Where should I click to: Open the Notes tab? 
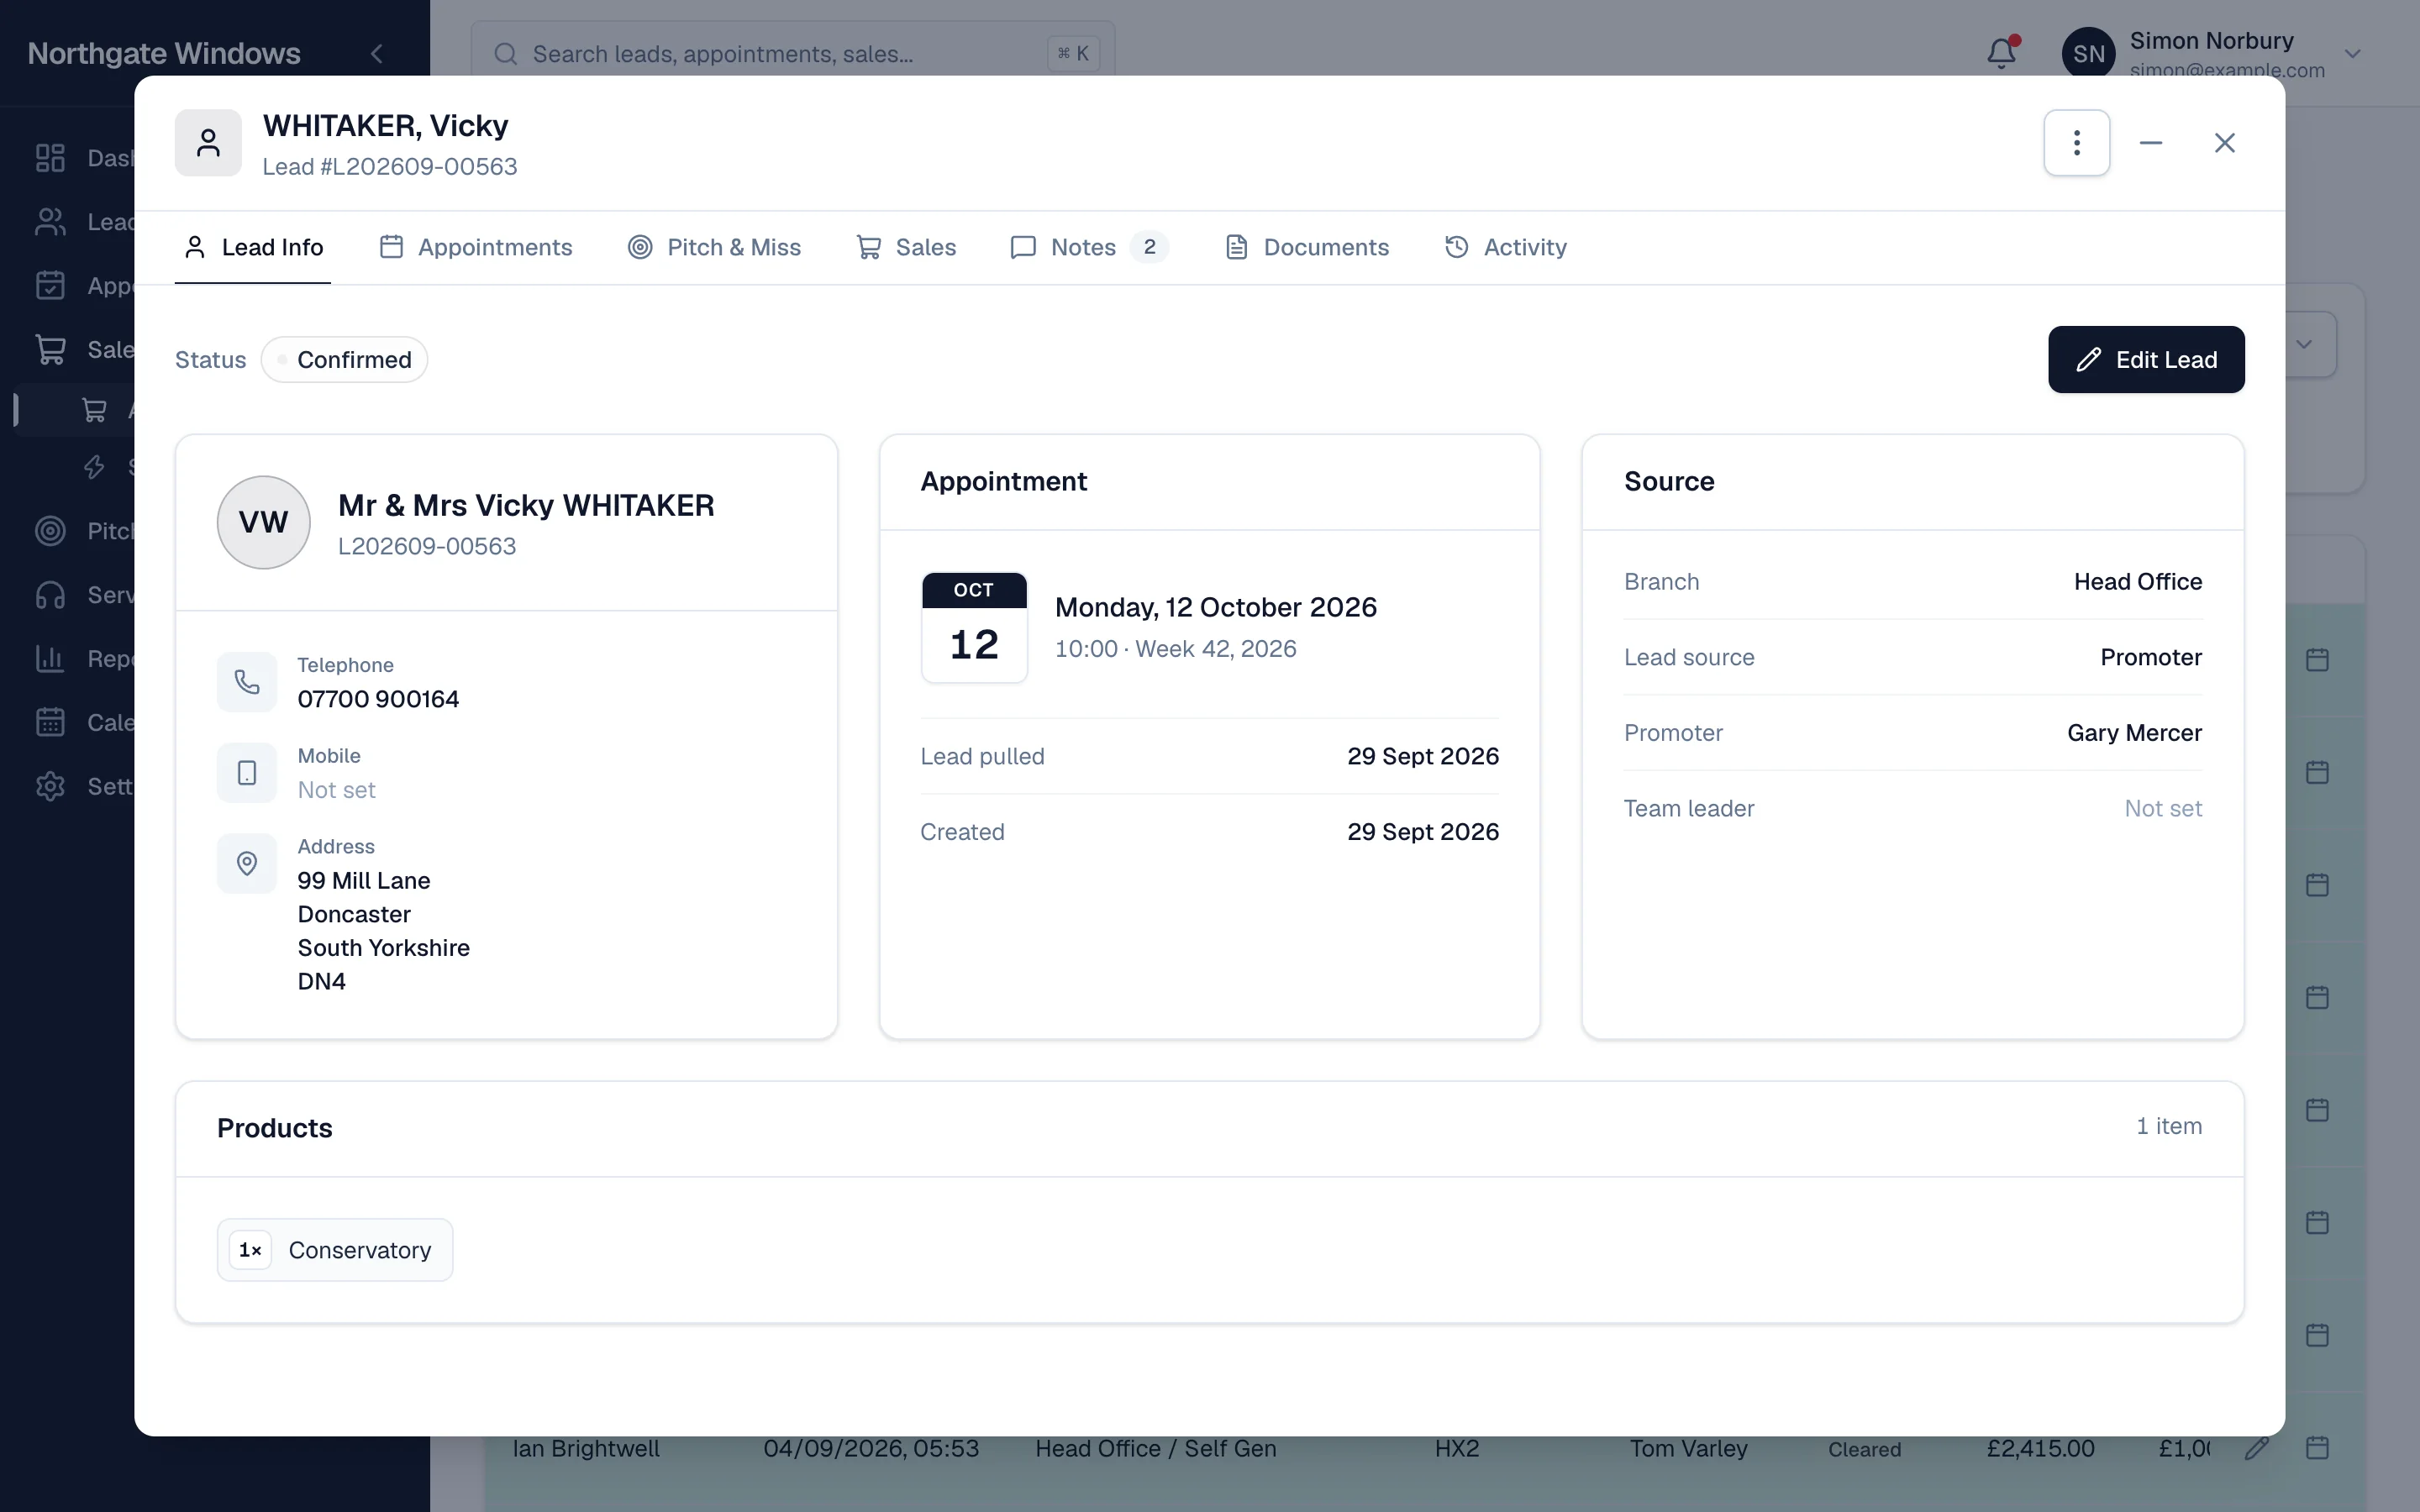point(1089,248)
